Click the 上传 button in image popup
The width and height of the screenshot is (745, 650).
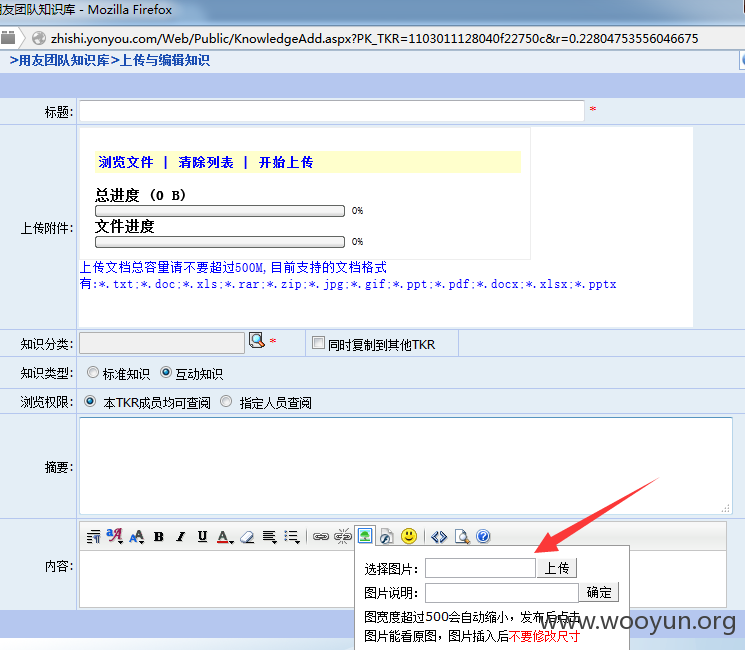click(556, 568)
